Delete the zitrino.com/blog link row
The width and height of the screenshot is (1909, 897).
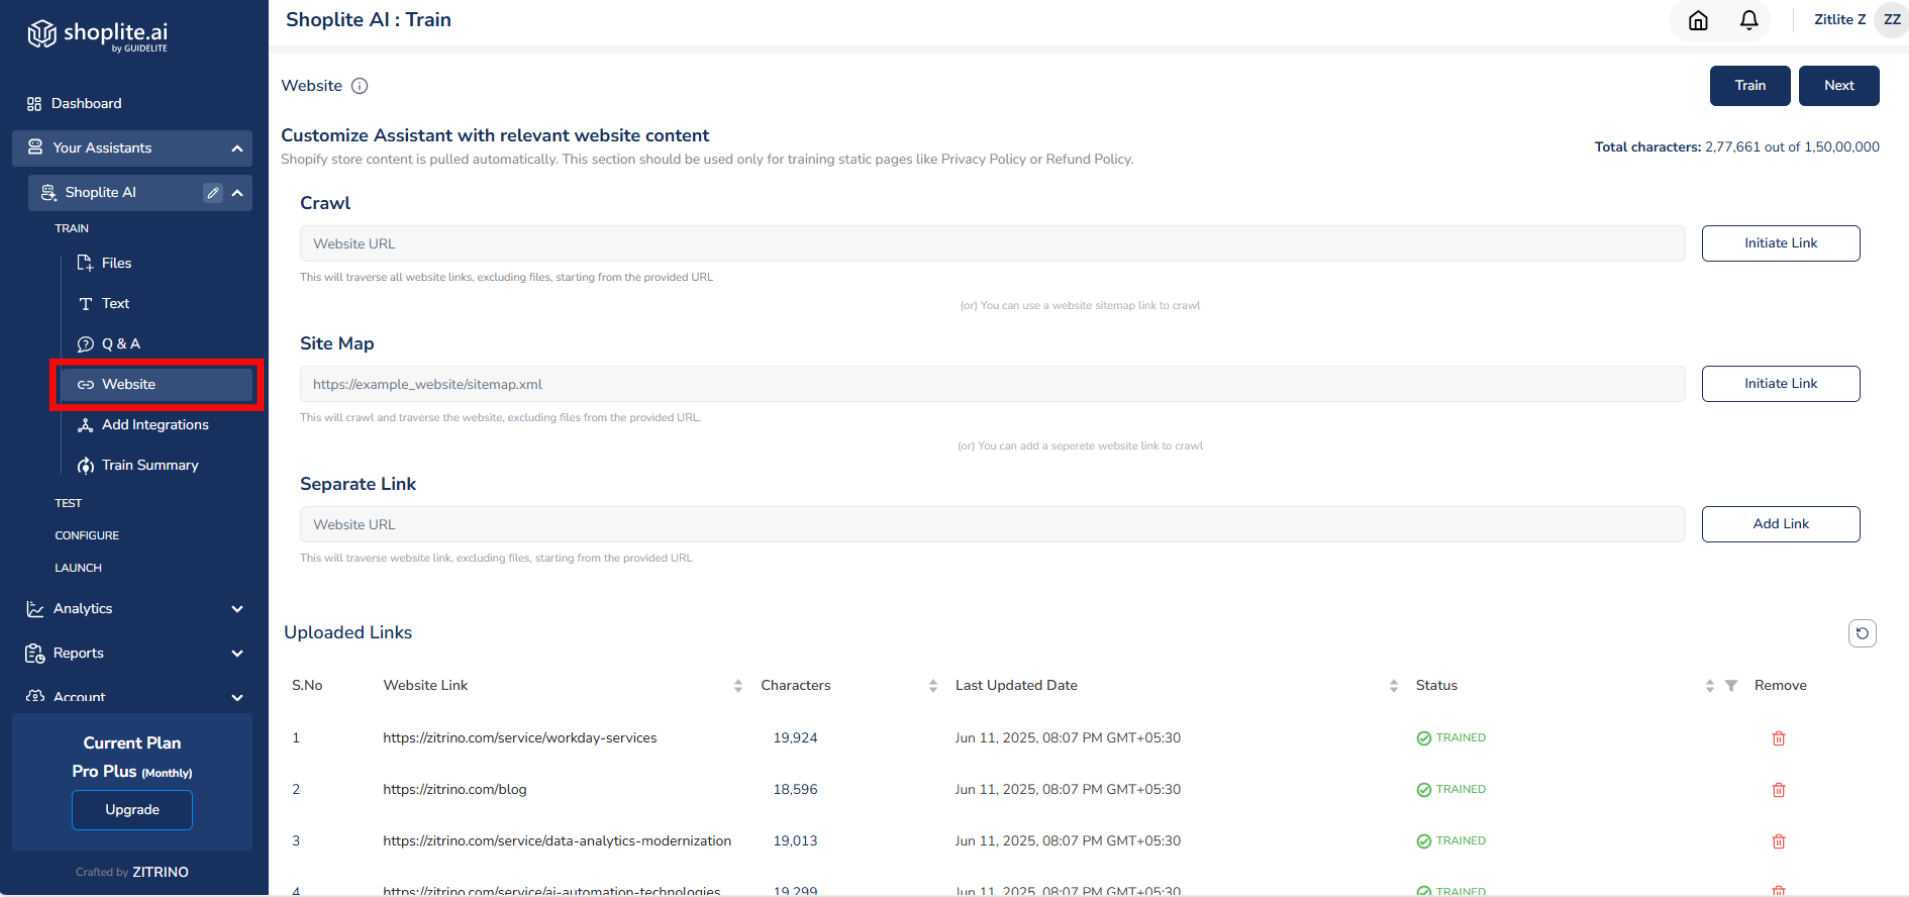(1778, 790)
